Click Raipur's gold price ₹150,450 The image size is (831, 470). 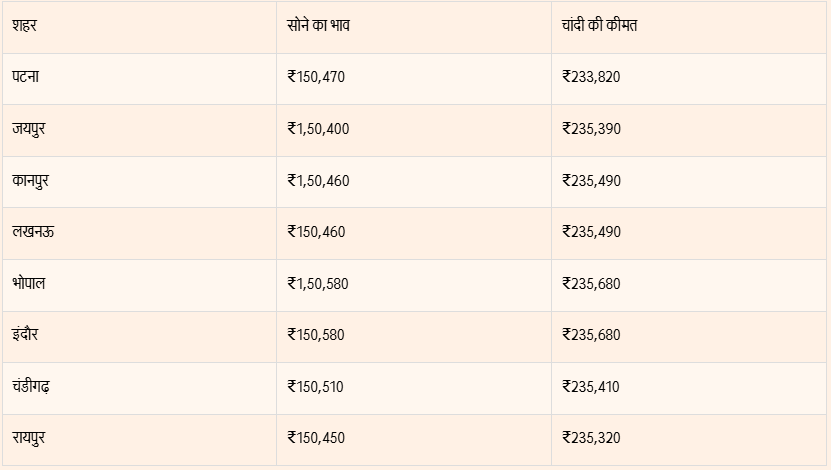click(316, 438)
